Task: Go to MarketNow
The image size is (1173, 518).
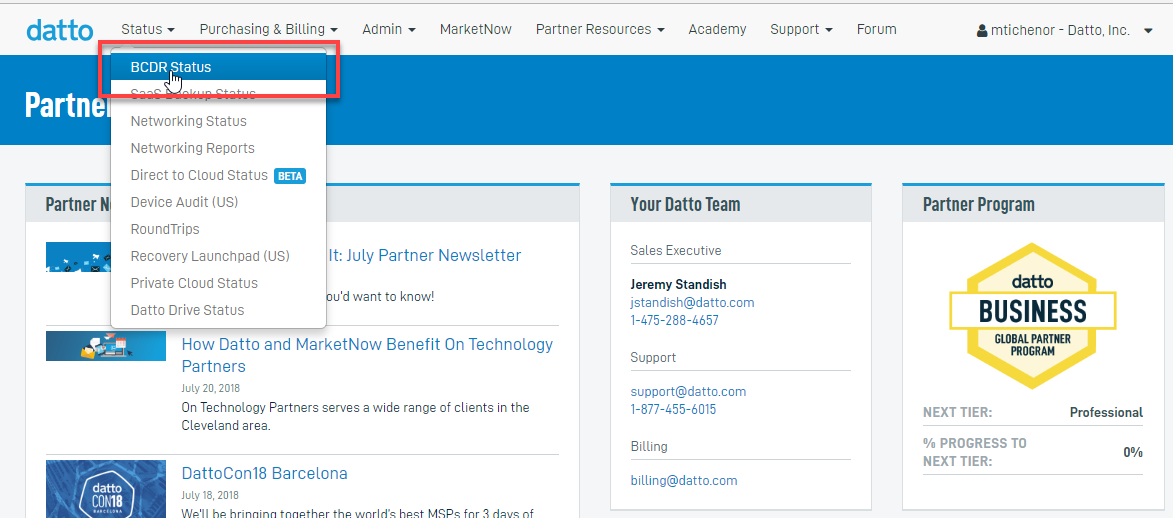Action: (476, 29)
